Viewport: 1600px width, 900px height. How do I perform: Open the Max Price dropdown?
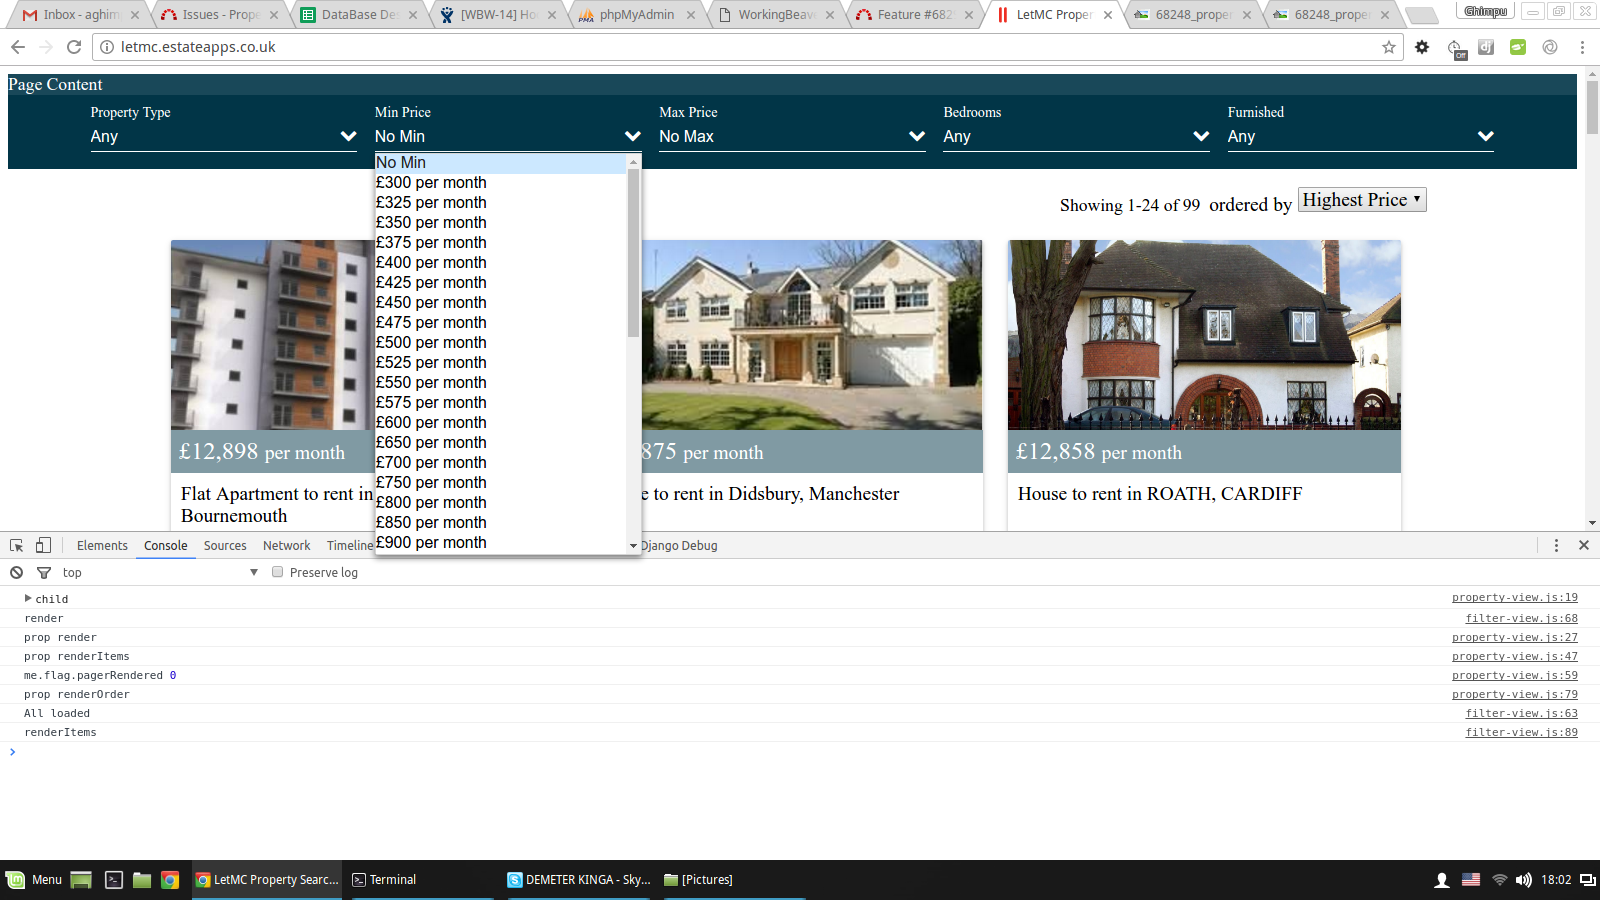(792, 136)
